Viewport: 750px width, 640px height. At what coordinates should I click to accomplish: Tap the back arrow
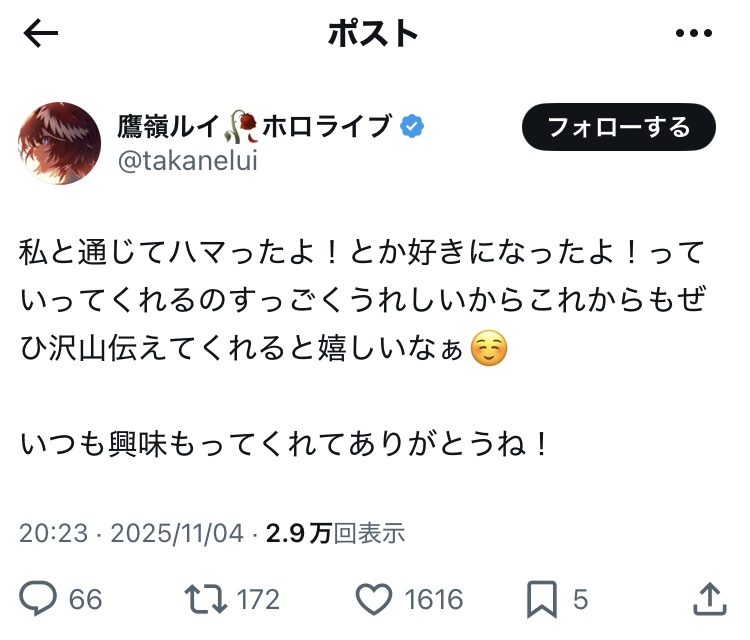pyautogui.click(x=41, y=34)
